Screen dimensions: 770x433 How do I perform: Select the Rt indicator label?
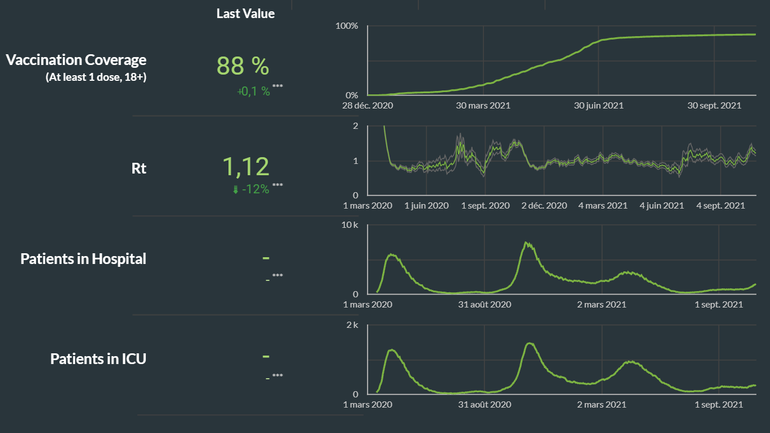pos(139,168)
